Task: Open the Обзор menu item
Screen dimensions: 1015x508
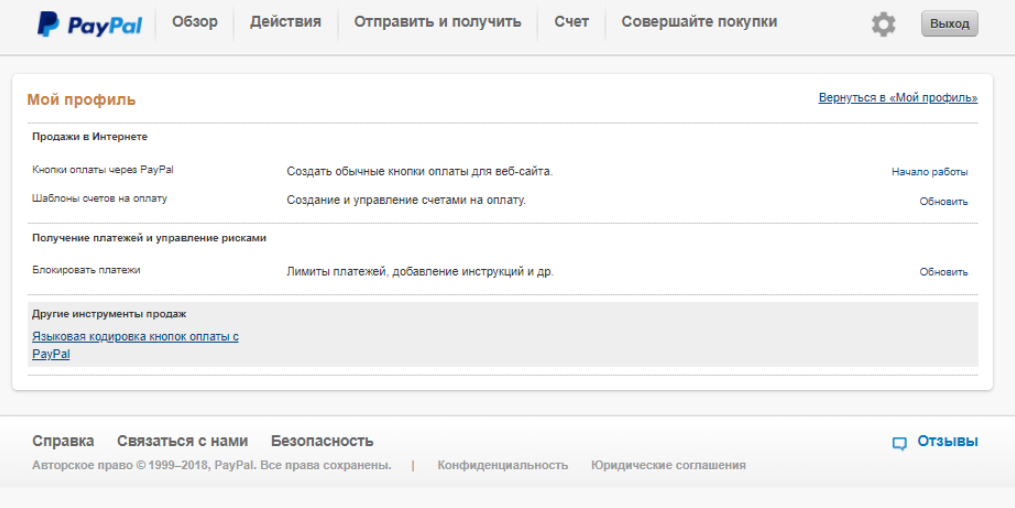Action: (195, 22)
